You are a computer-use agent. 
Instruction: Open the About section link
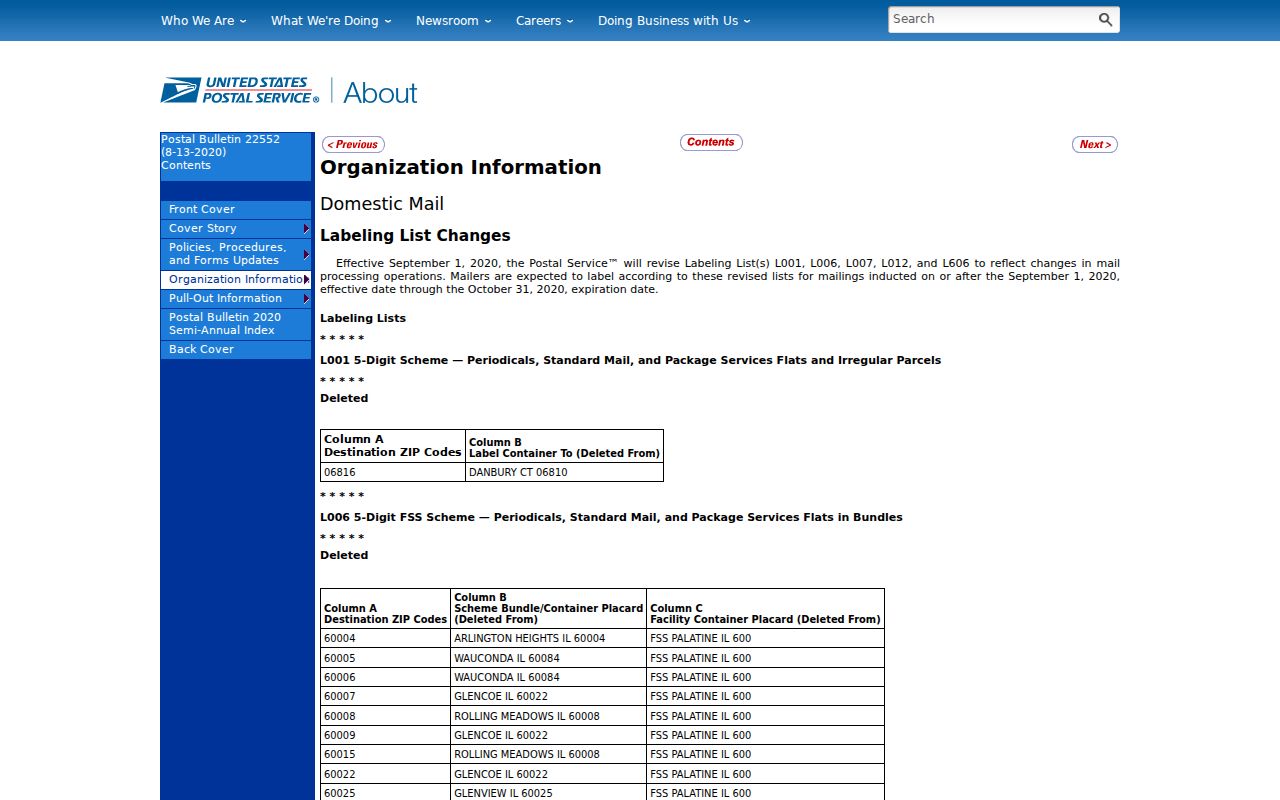point(380,92)
